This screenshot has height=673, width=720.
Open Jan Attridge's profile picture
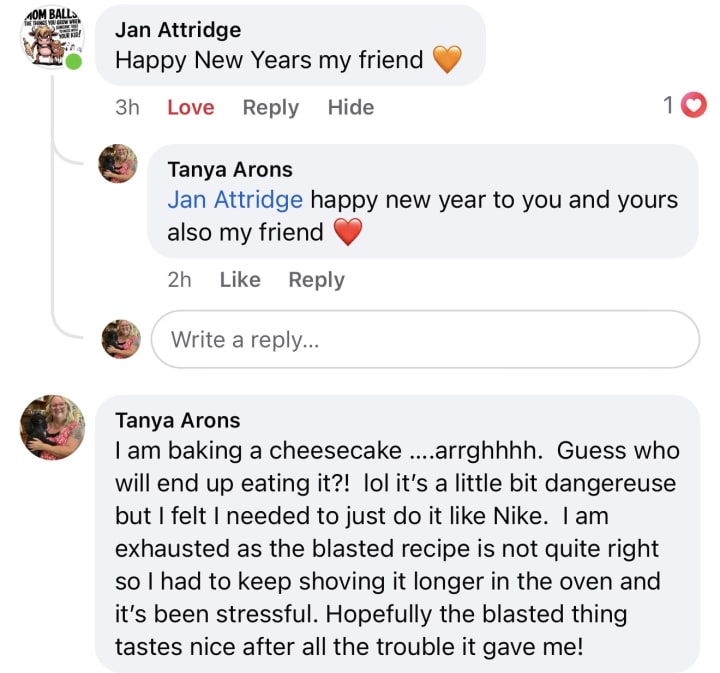point(52,36)
